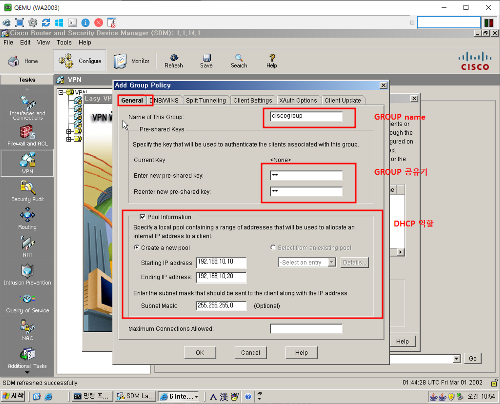This screenshot has width=500, height=404.
Task: Switch to the Client Update tab
Action: click(343, 100)
